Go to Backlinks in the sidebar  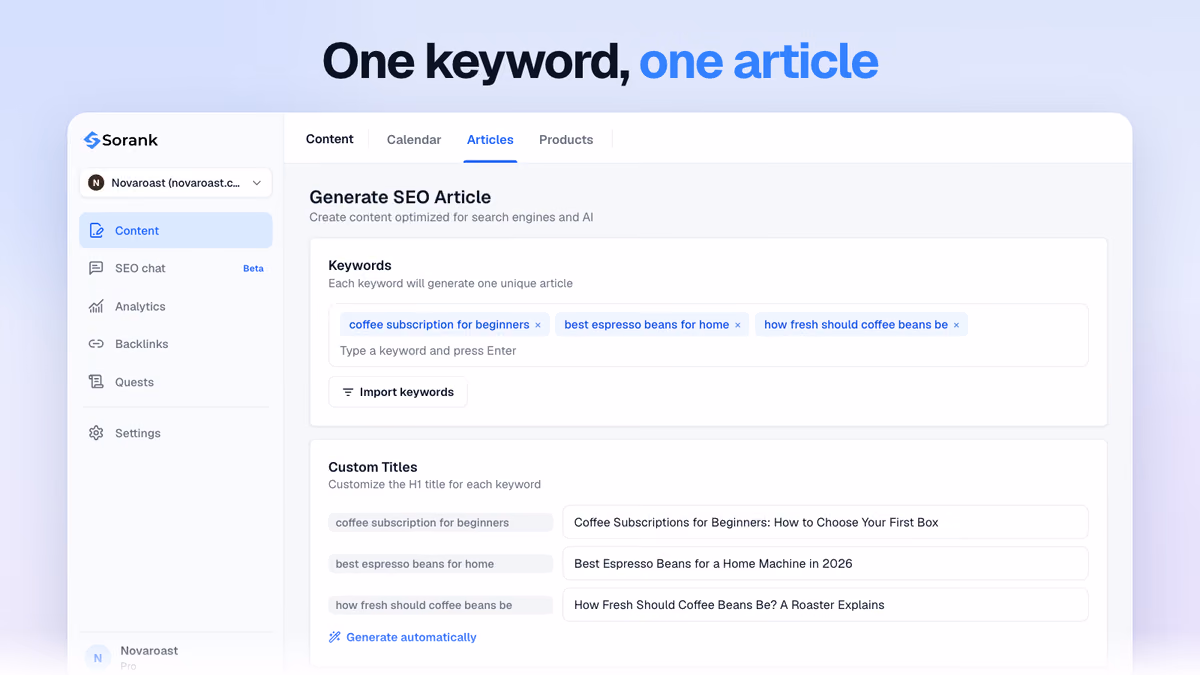point(176,344)
